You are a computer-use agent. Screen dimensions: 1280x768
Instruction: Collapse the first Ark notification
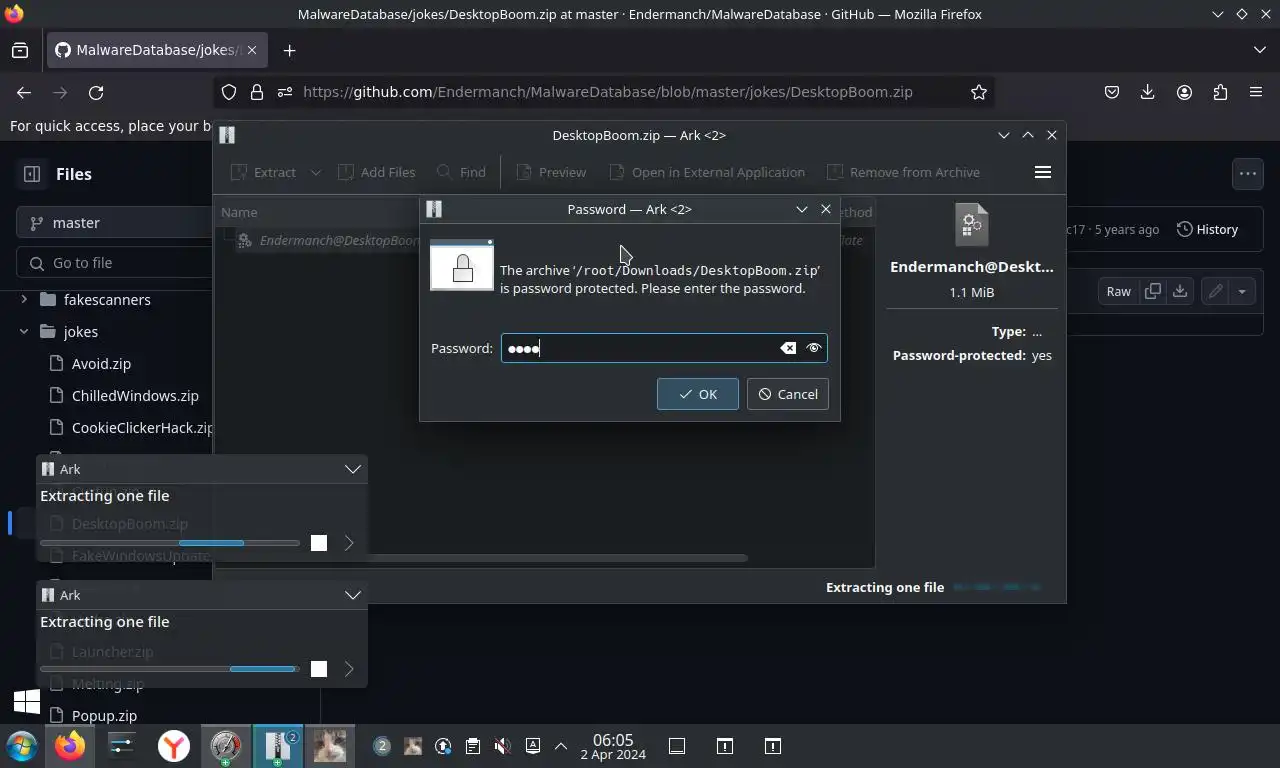pyautogui.click(x=353, y=469)
